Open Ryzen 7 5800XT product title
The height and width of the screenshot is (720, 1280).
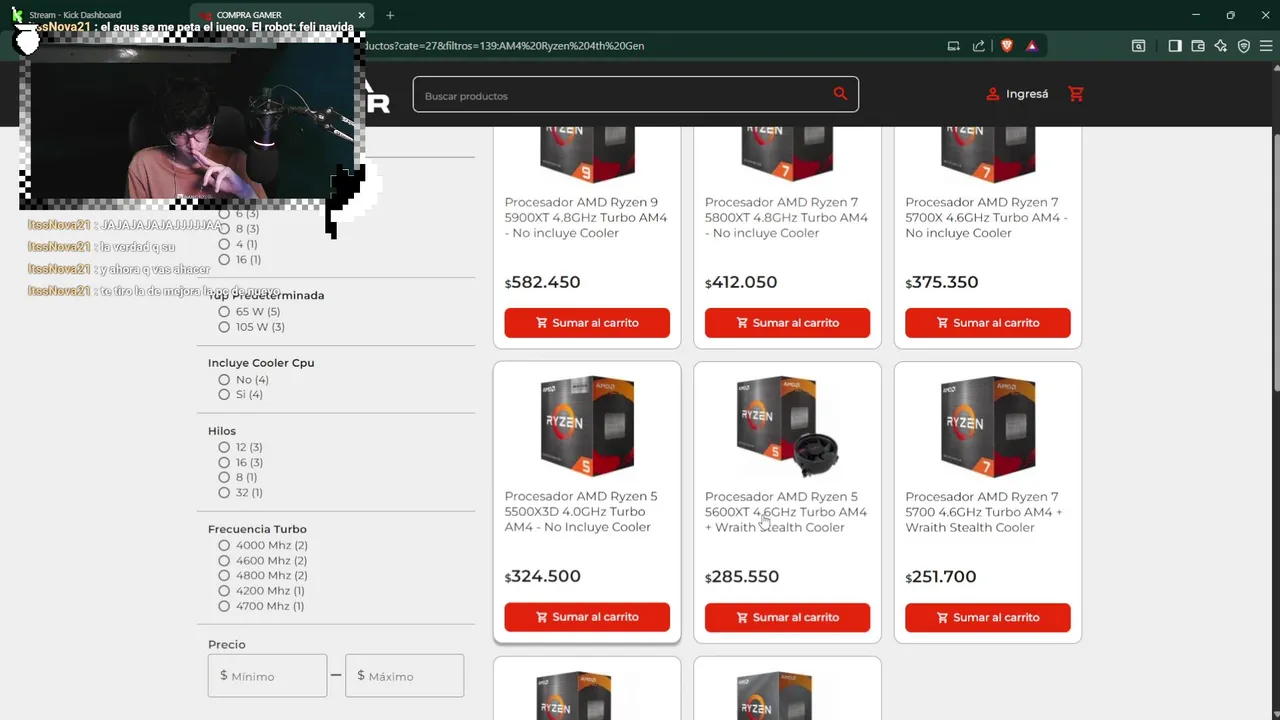786,218
